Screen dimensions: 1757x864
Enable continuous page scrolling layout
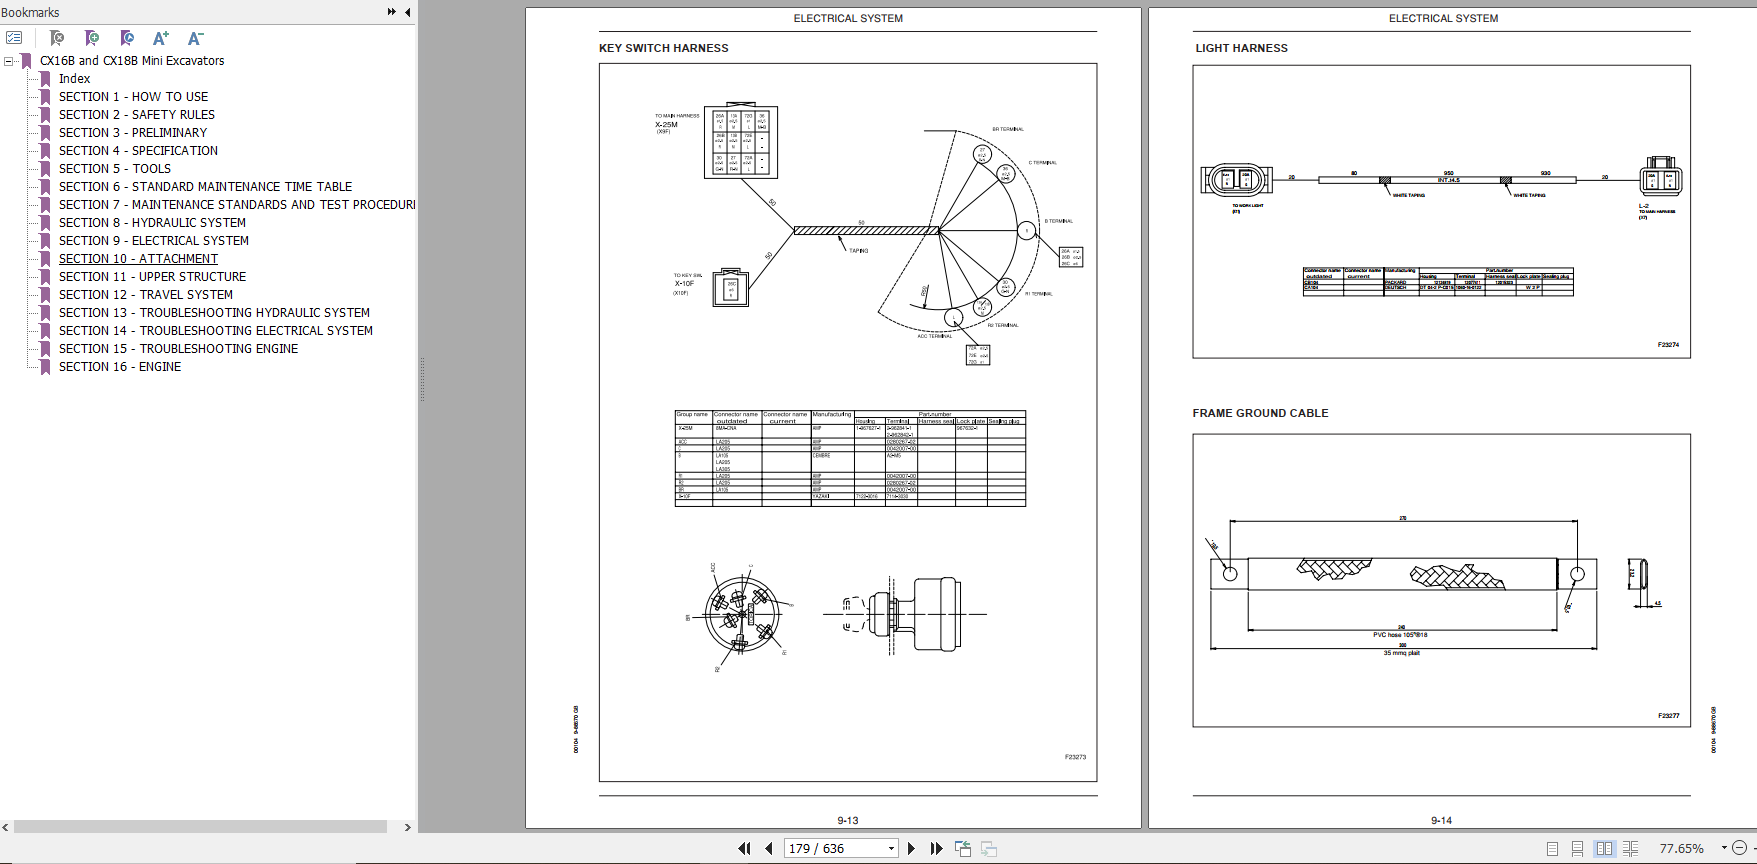pos(1577,848)
